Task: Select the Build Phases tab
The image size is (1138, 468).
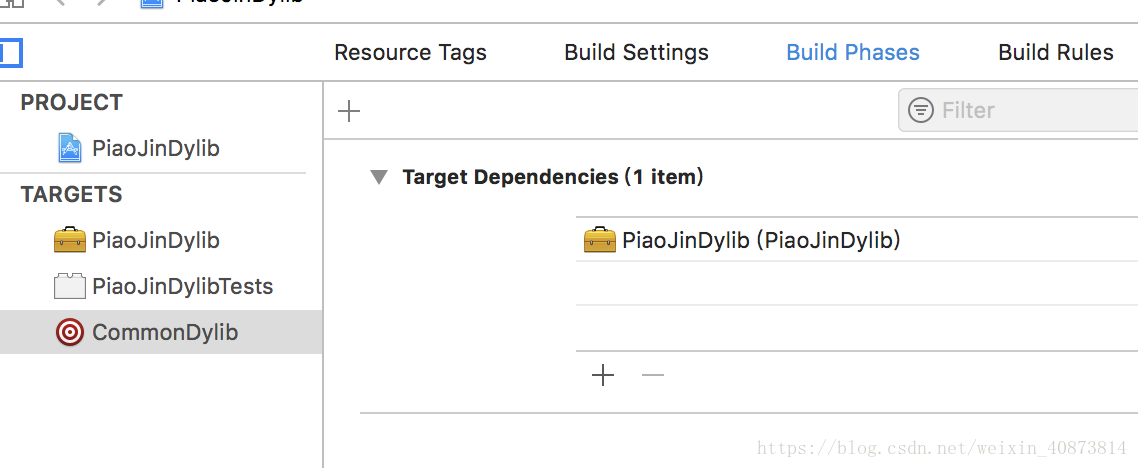Action: click(853, 52)
